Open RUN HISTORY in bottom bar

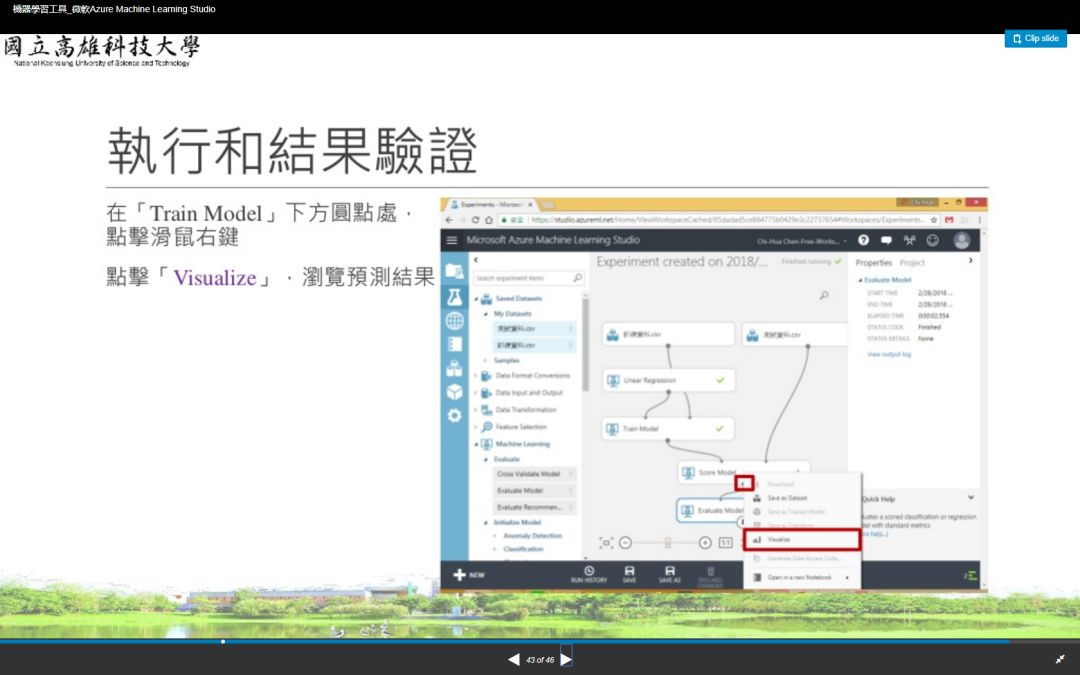589,574
